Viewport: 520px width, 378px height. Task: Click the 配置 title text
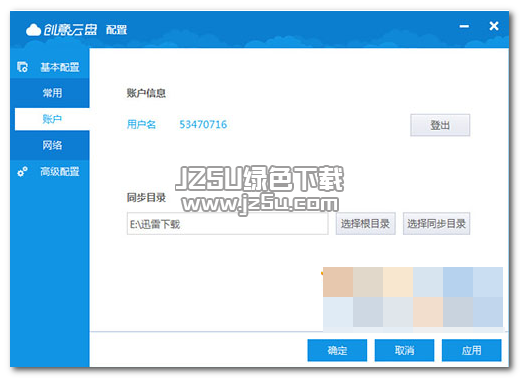coord(116,30)
